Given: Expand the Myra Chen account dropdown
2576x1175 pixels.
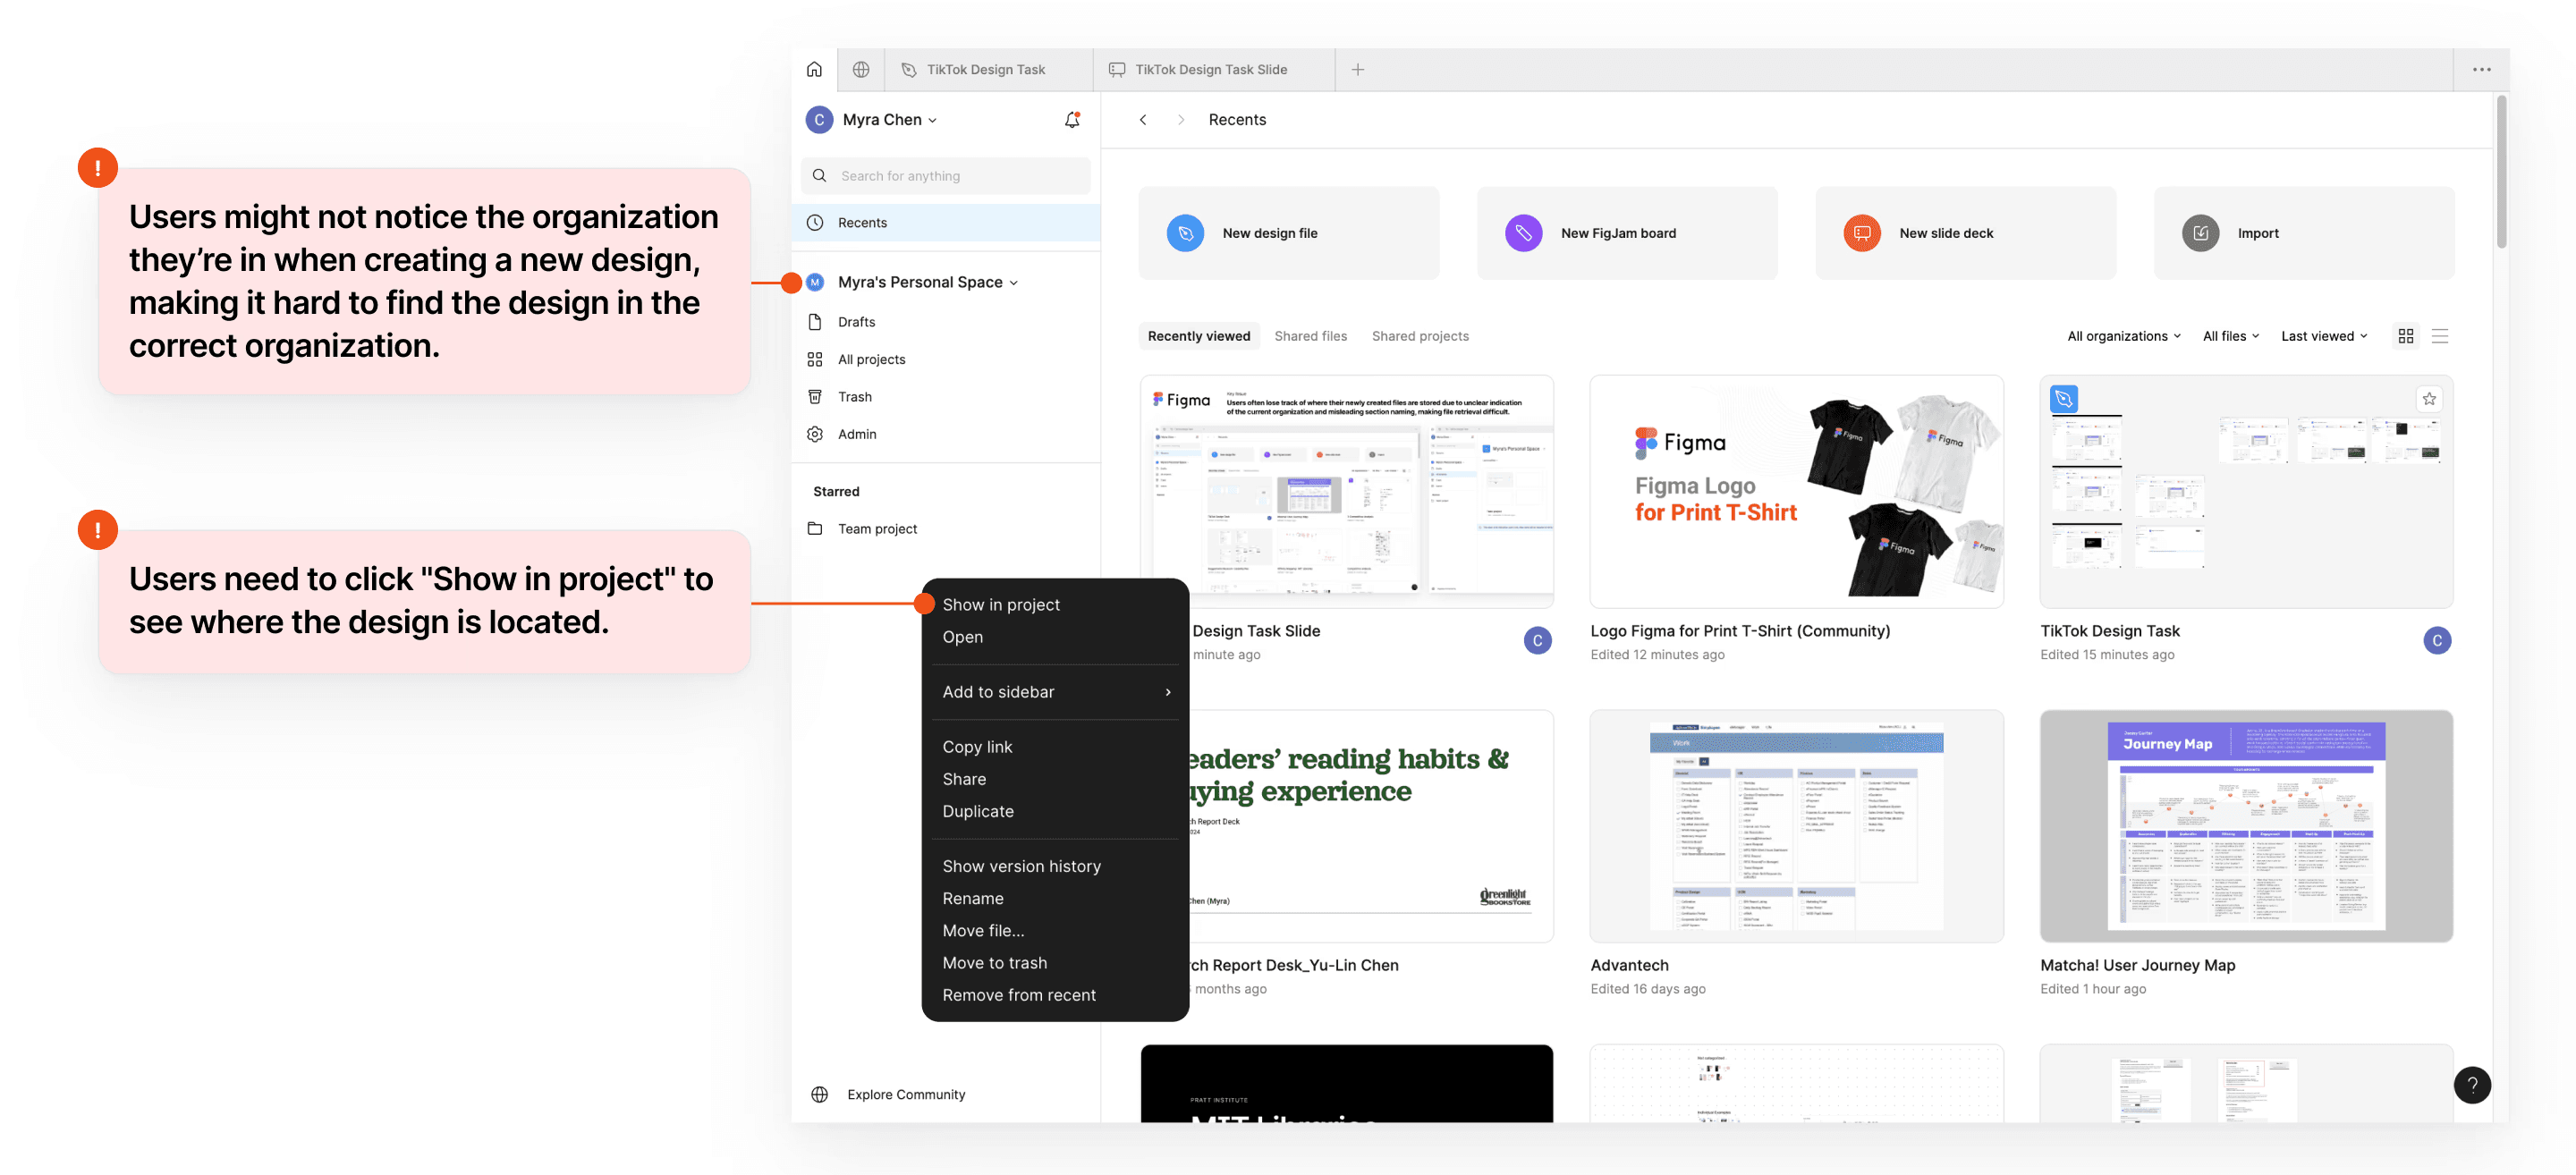Looking at the screenshot, I should pyautogui.click(x=888, y=119).
